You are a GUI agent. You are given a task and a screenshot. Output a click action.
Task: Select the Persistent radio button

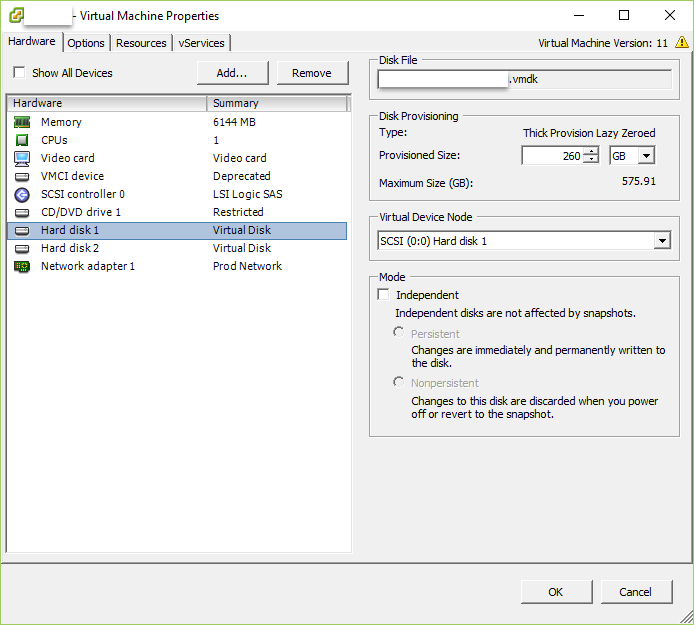(x=398, y=332)
